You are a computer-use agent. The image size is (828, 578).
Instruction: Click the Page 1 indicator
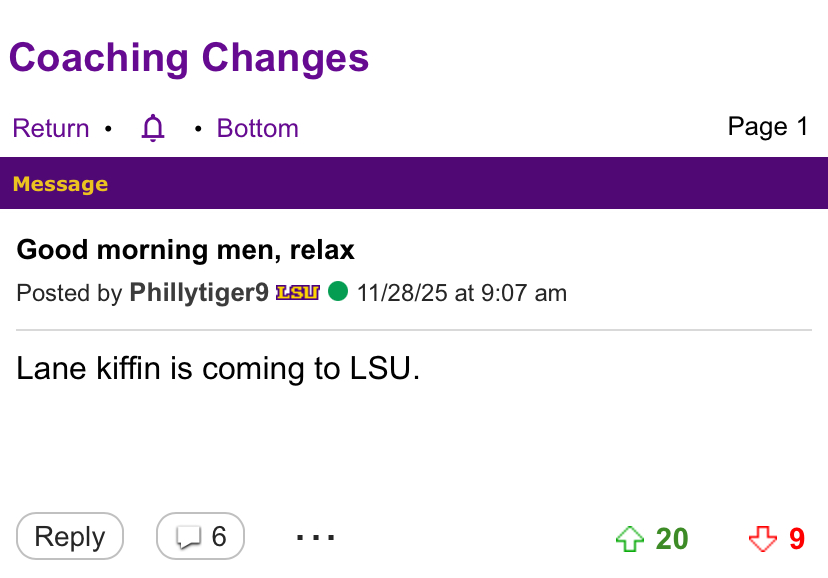[x=767, y=127]
